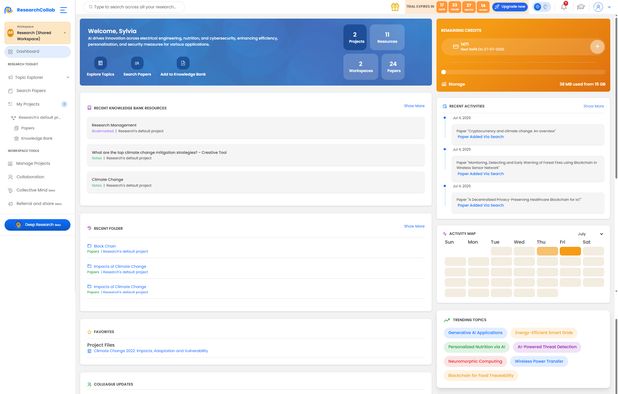Click the ResearchCollab logo
Image resolution: width=618 pixels, height=394 pixels.
(x=30, y=10)
